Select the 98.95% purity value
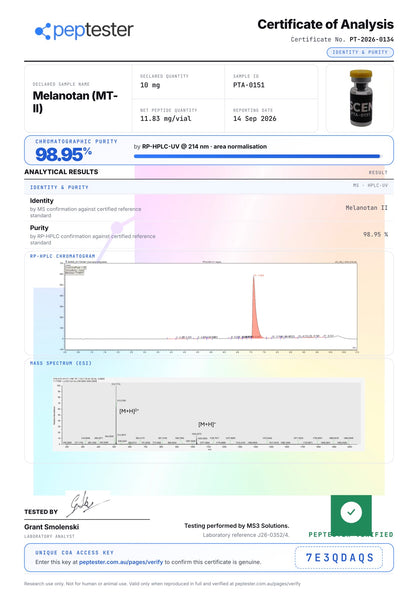Screen dimensions: 416x596 coord(64,154)
